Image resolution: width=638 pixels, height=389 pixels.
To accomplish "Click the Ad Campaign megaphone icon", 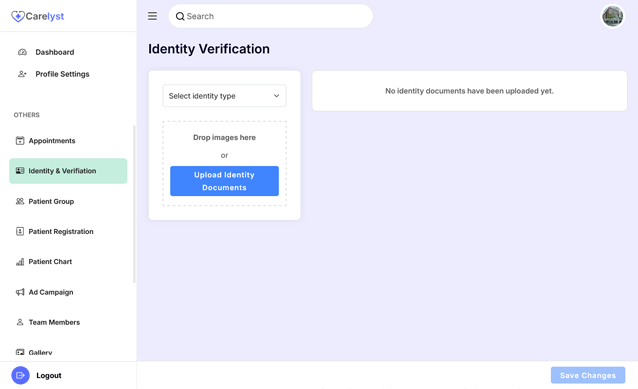I will (20, 292).
